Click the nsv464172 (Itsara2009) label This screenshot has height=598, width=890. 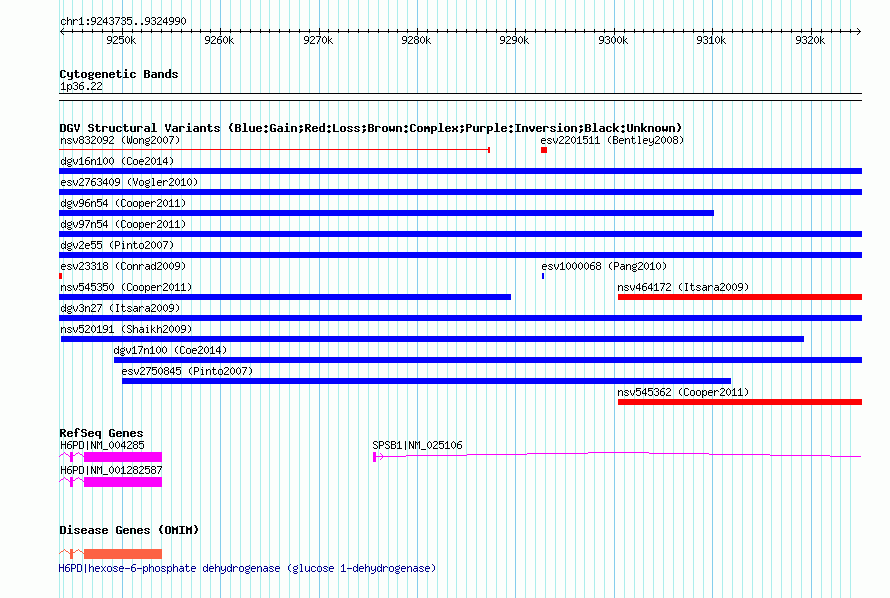click(683, 287)
